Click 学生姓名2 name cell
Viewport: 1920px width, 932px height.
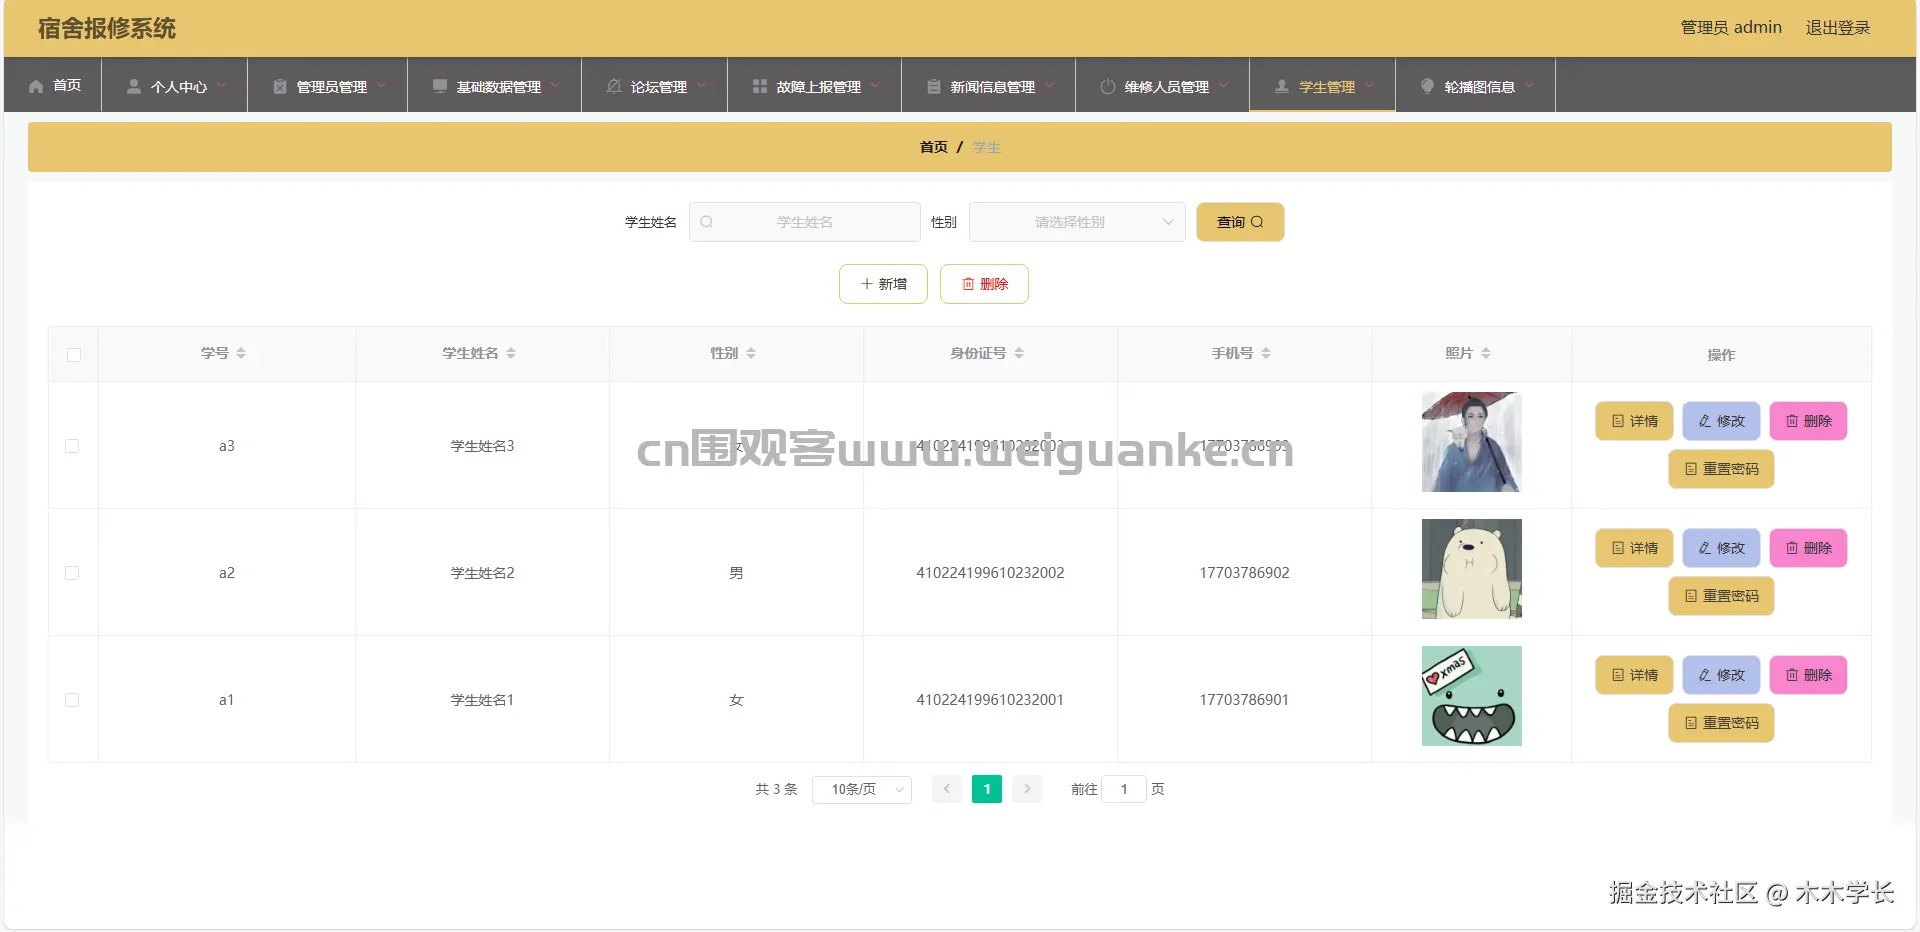[x=482, y=573]
